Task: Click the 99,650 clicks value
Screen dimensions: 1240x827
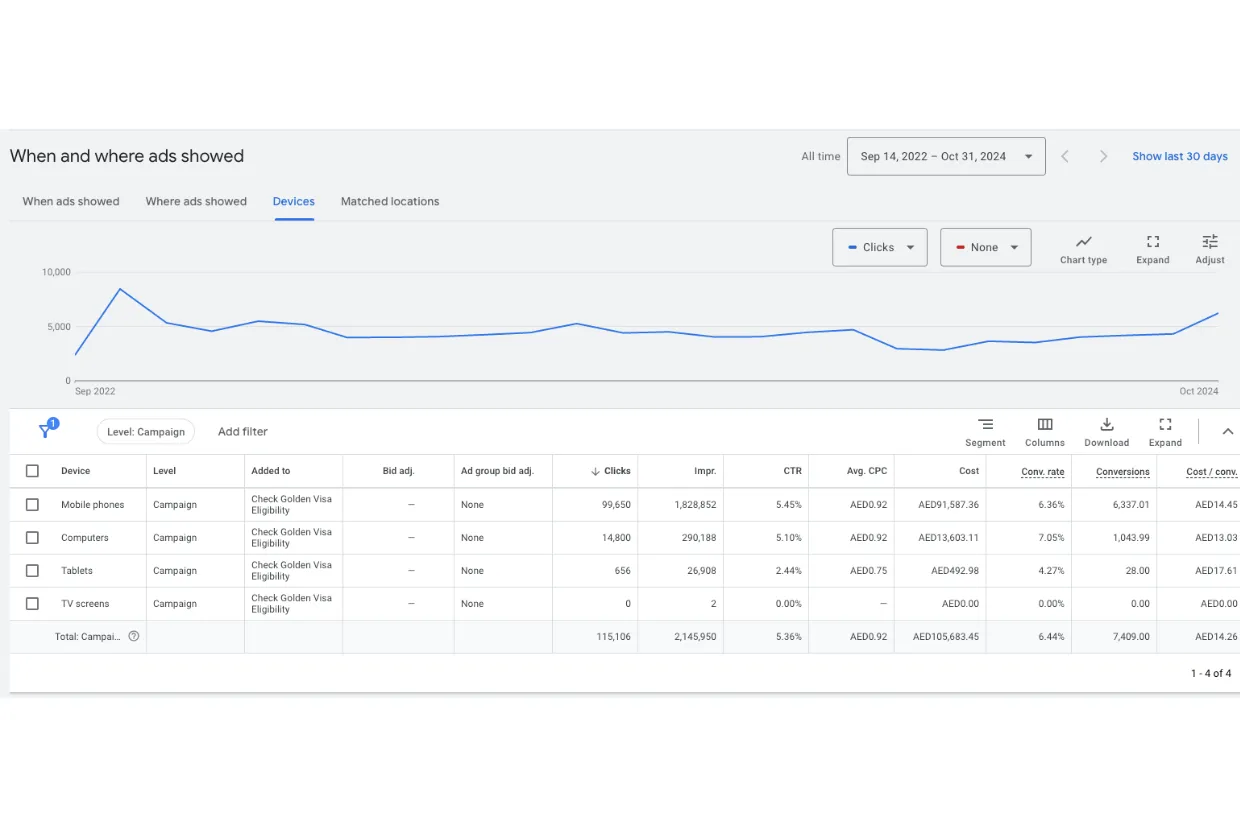Action: (616, 505)
